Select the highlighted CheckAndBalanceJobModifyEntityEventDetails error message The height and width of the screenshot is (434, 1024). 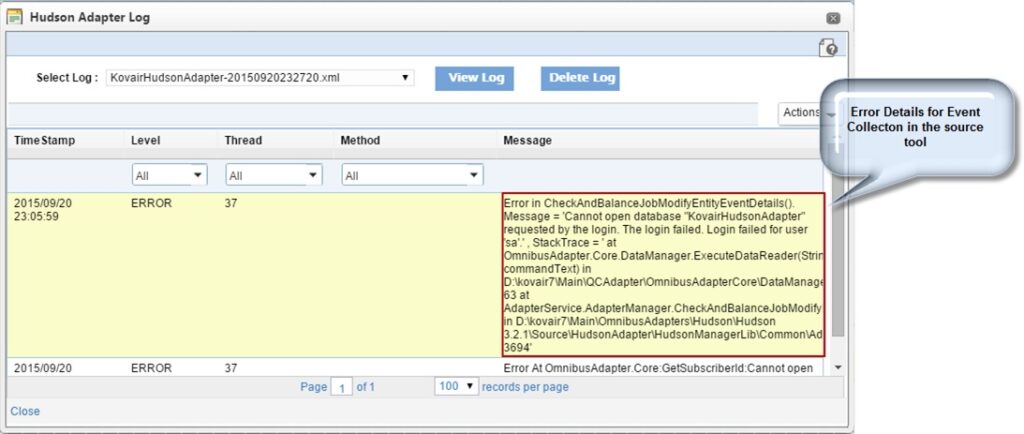(x=663, y=275)
